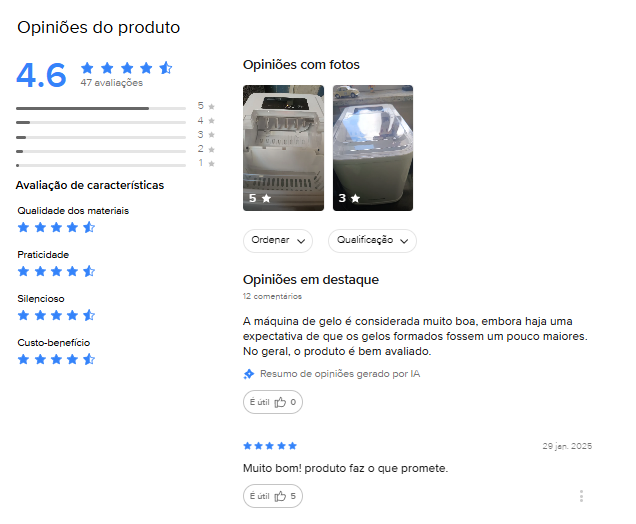The image size is (636, 524).
Task: Open the Ordenar dropdown
Action: (278, 241)
